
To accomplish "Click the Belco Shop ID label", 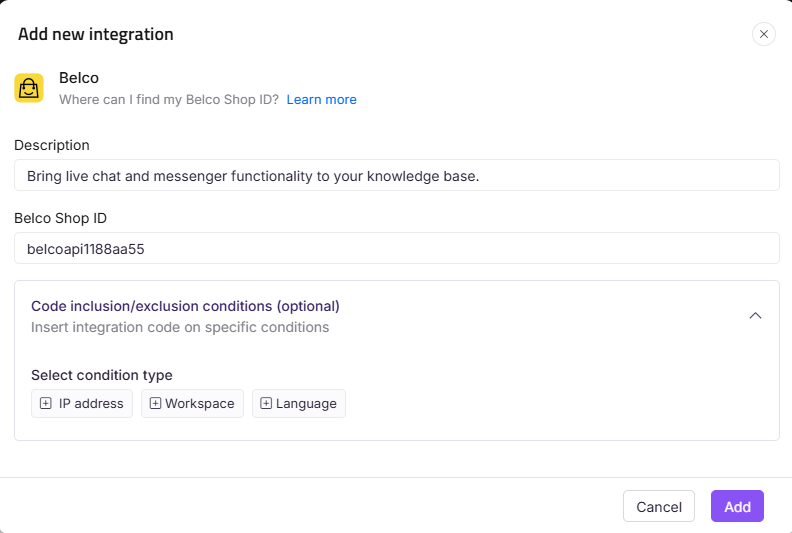I will point(61,218).
